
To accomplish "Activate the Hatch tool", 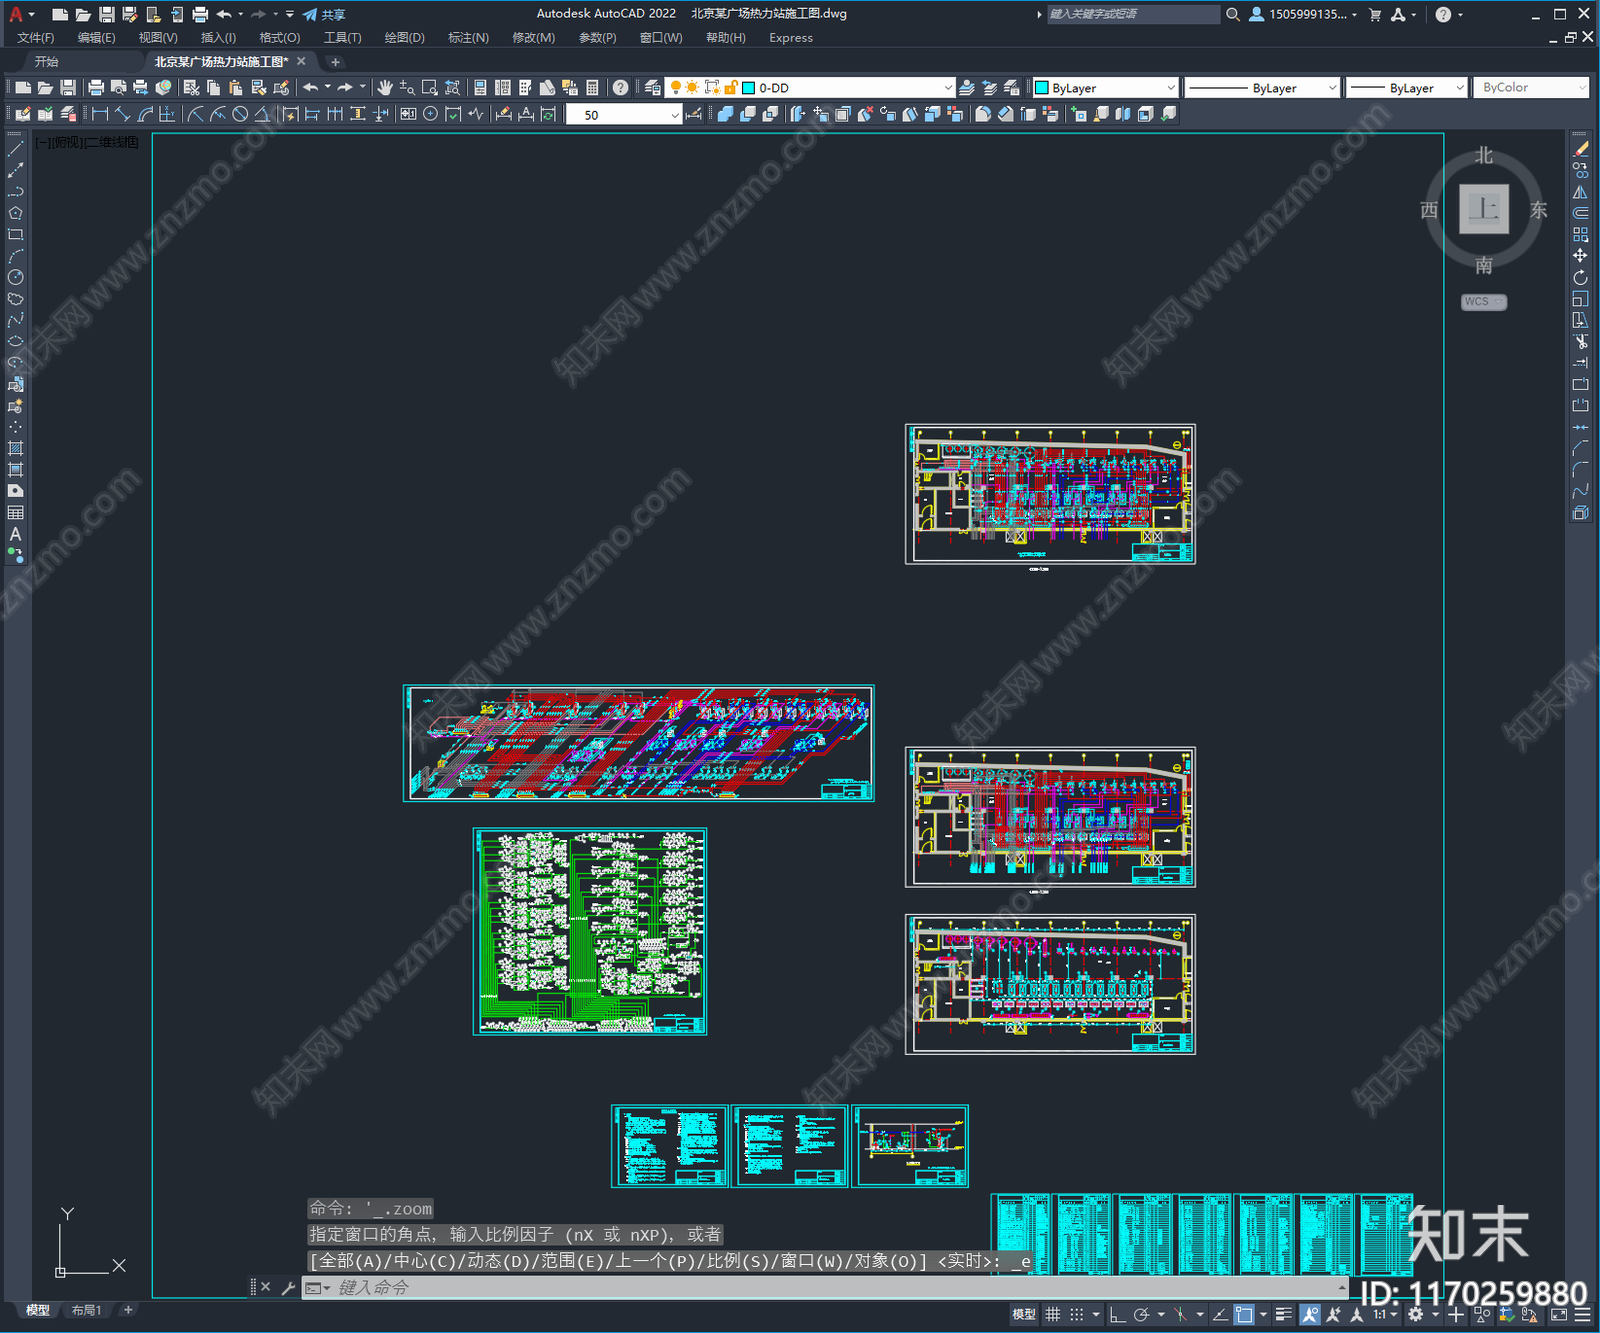I will (x=15, y=448).
